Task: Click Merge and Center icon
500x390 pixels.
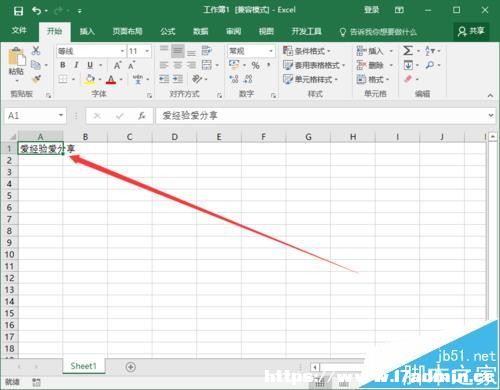Action: coord(207,65)
